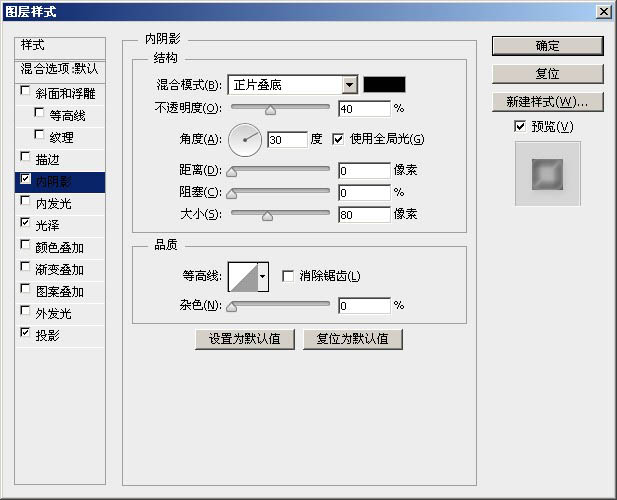Click the 复位为默认值 button

pos(353,339)
